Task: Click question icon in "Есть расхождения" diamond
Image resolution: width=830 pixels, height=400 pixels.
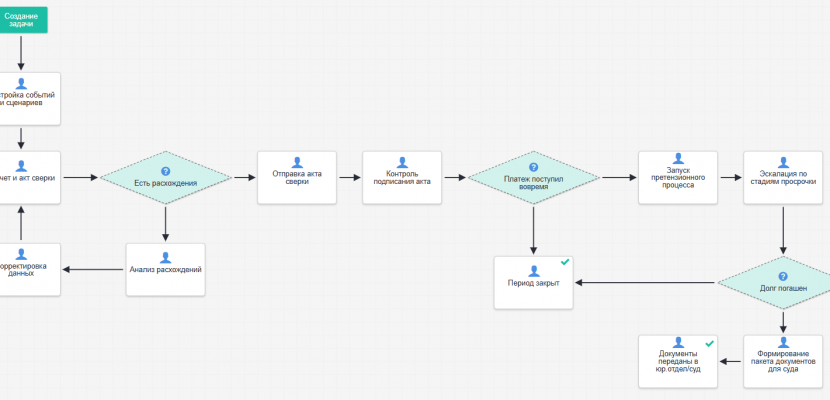Action: pos(166,171)
